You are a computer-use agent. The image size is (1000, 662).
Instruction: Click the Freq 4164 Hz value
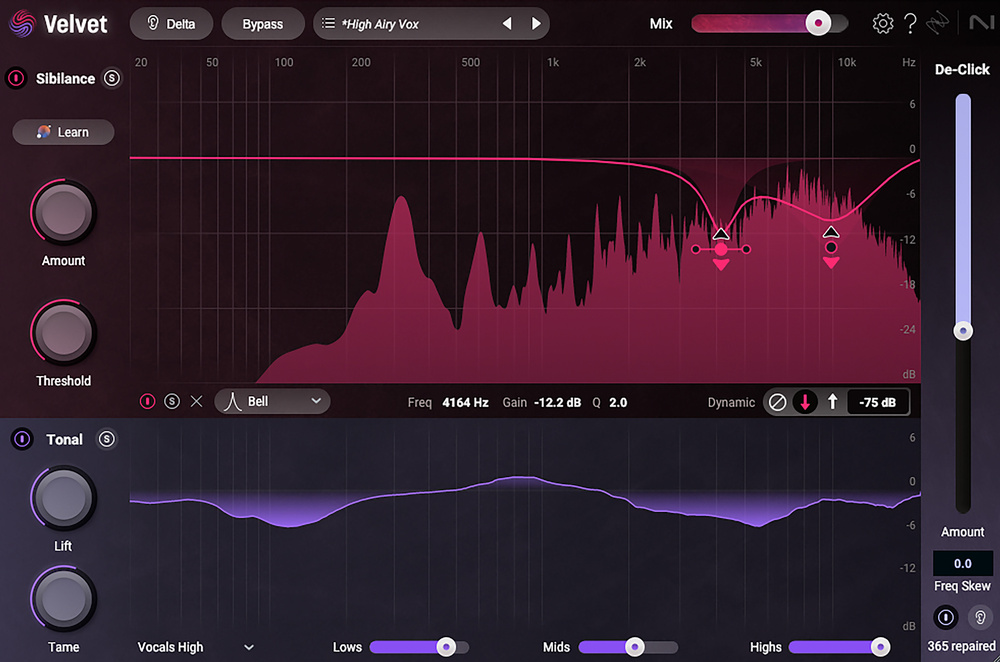[466, 402]
